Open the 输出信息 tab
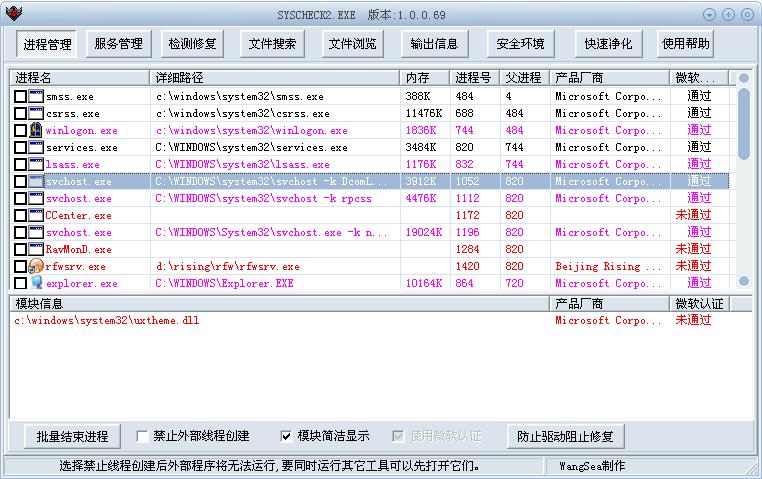The width and height of the screenshot is (762, 479). (434, 44)
